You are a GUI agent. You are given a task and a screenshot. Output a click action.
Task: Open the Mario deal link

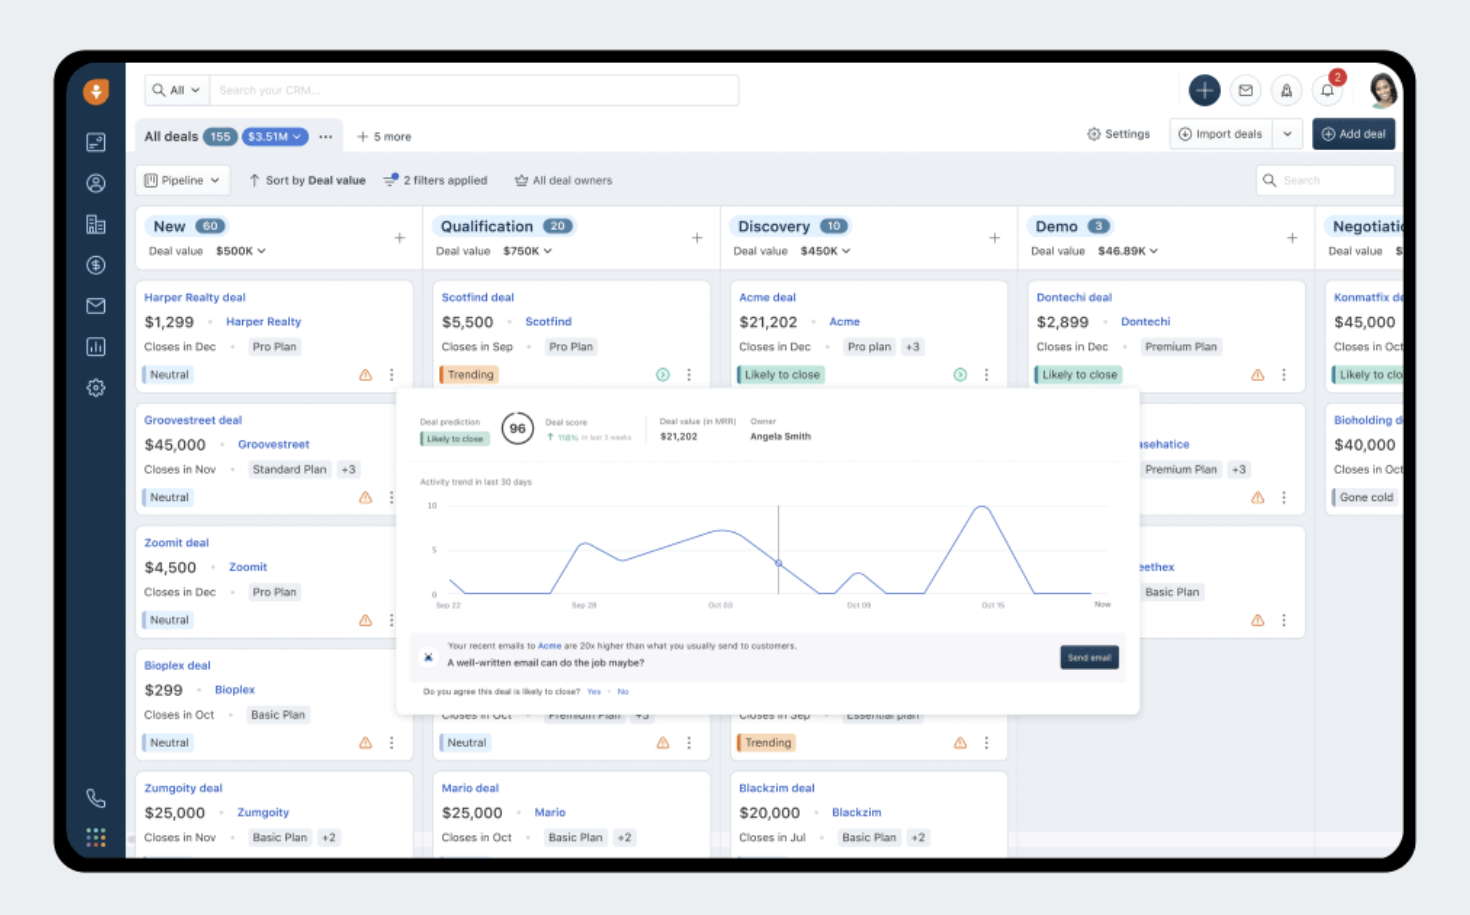click(470, 788)
